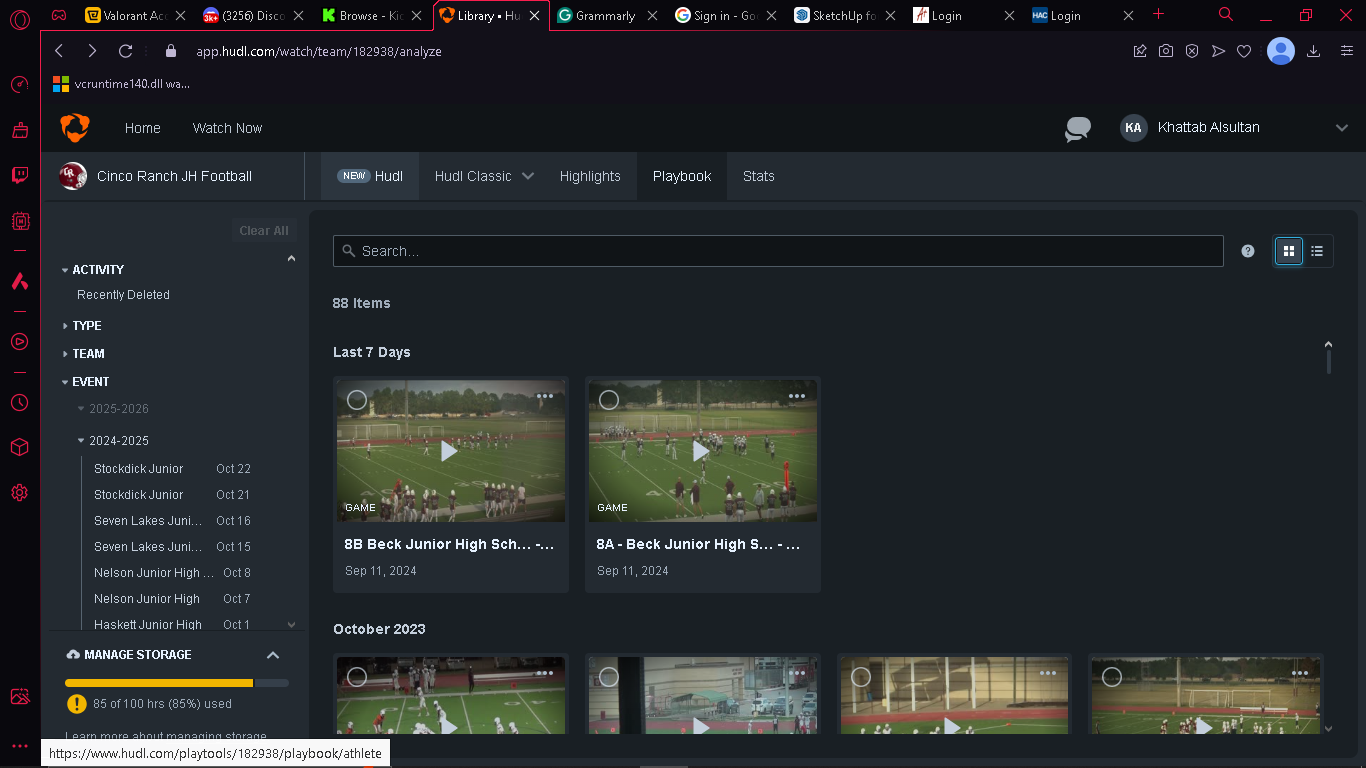Viewport: 1366px width, 768px height.
Task: Switch to grid view
Action: (1289, 251)
